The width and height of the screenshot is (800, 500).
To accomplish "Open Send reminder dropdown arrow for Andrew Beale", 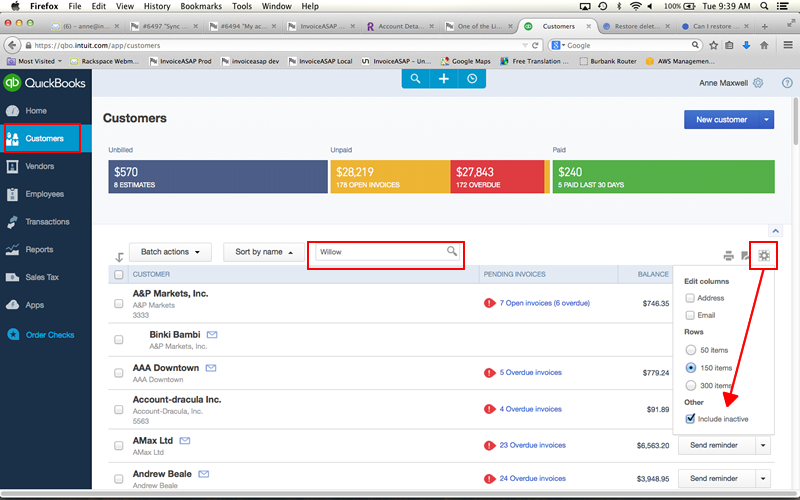I will click(763, 479).
